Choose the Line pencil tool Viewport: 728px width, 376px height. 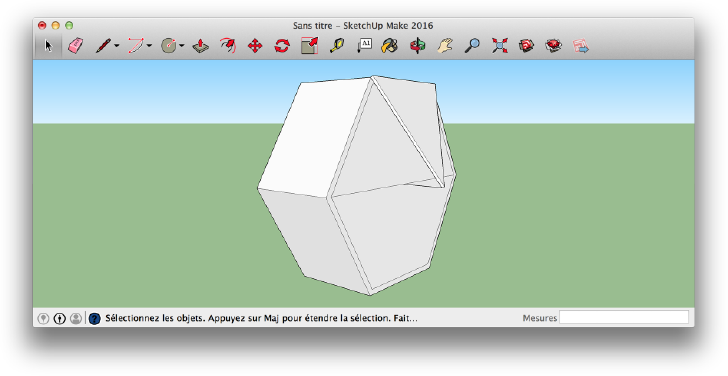coord(103,45)
